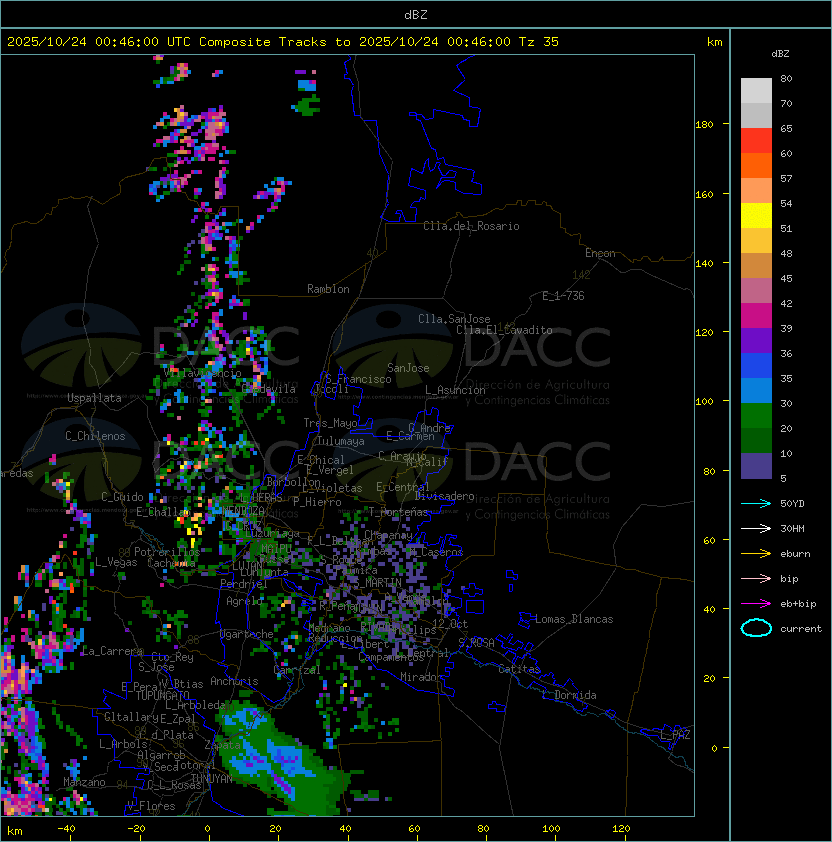Click the '140' tick on vertical km axis

(x=704, y=264)
